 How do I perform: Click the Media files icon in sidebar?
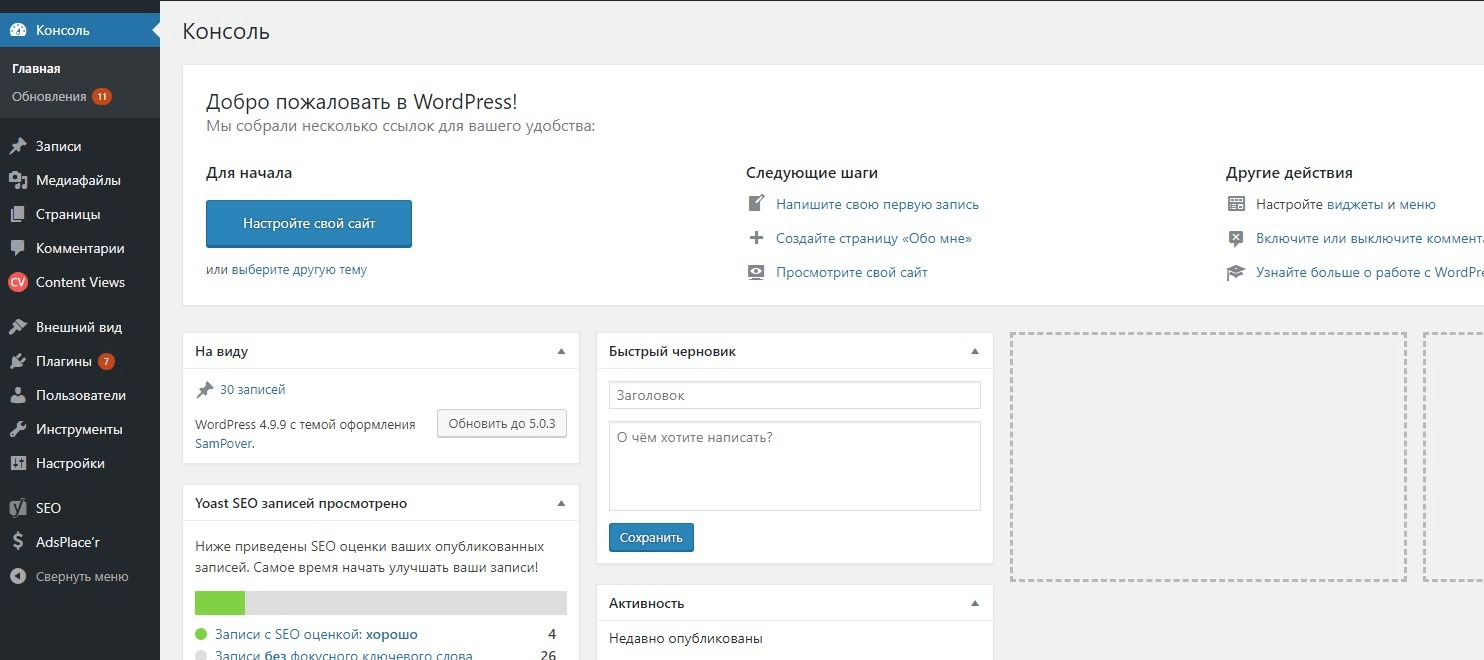point(17,180)
